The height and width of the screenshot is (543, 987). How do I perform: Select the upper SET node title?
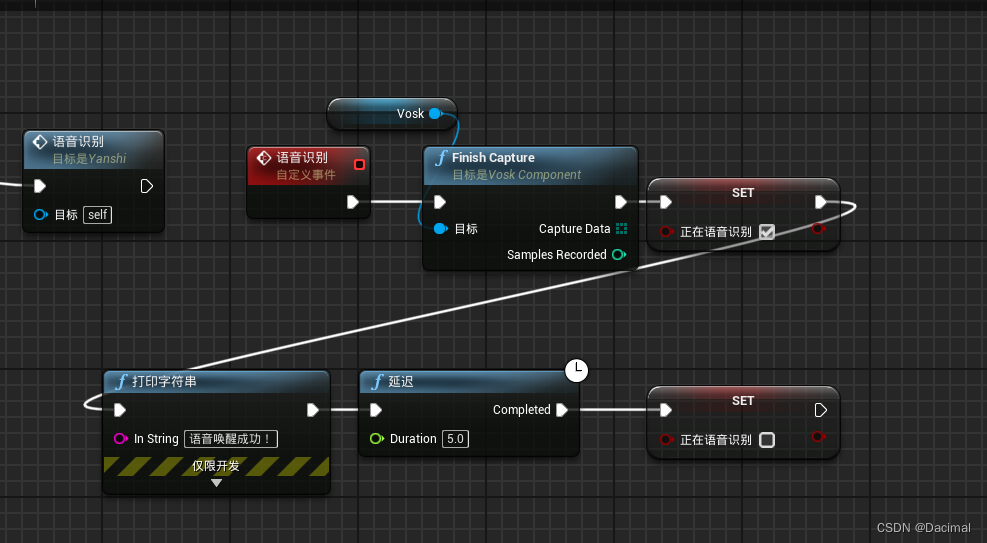click(743, 193)
